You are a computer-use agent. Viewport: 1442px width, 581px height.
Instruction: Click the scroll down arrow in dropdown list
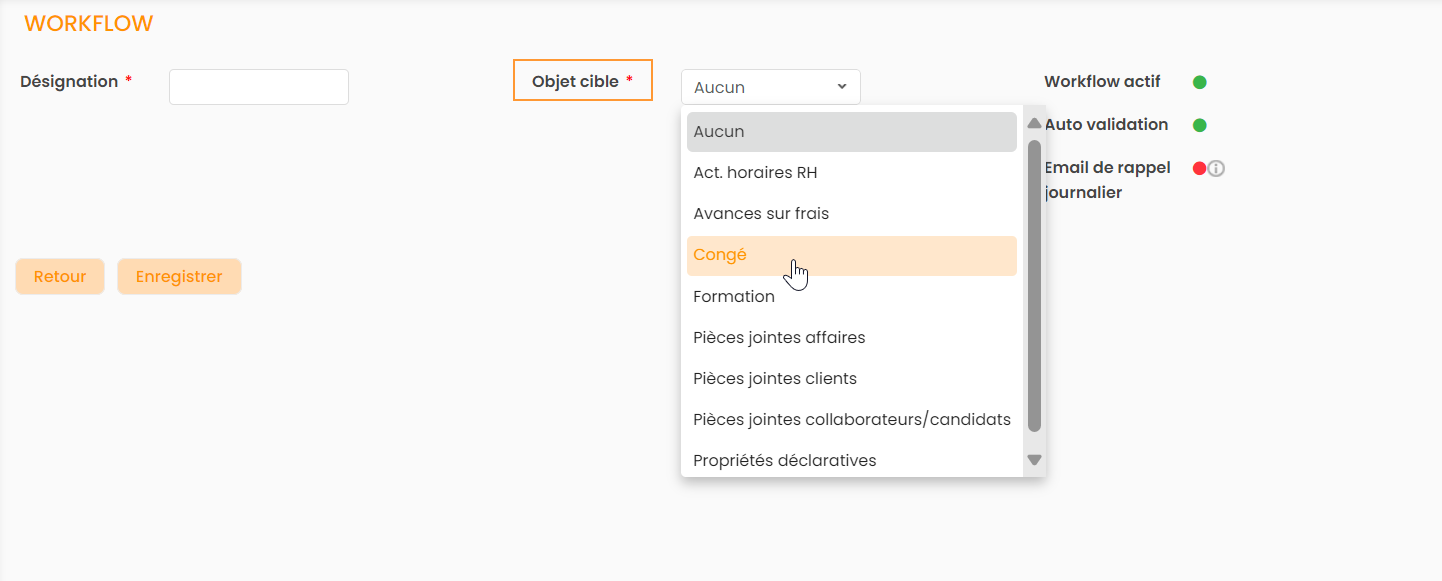(1034, 460)
